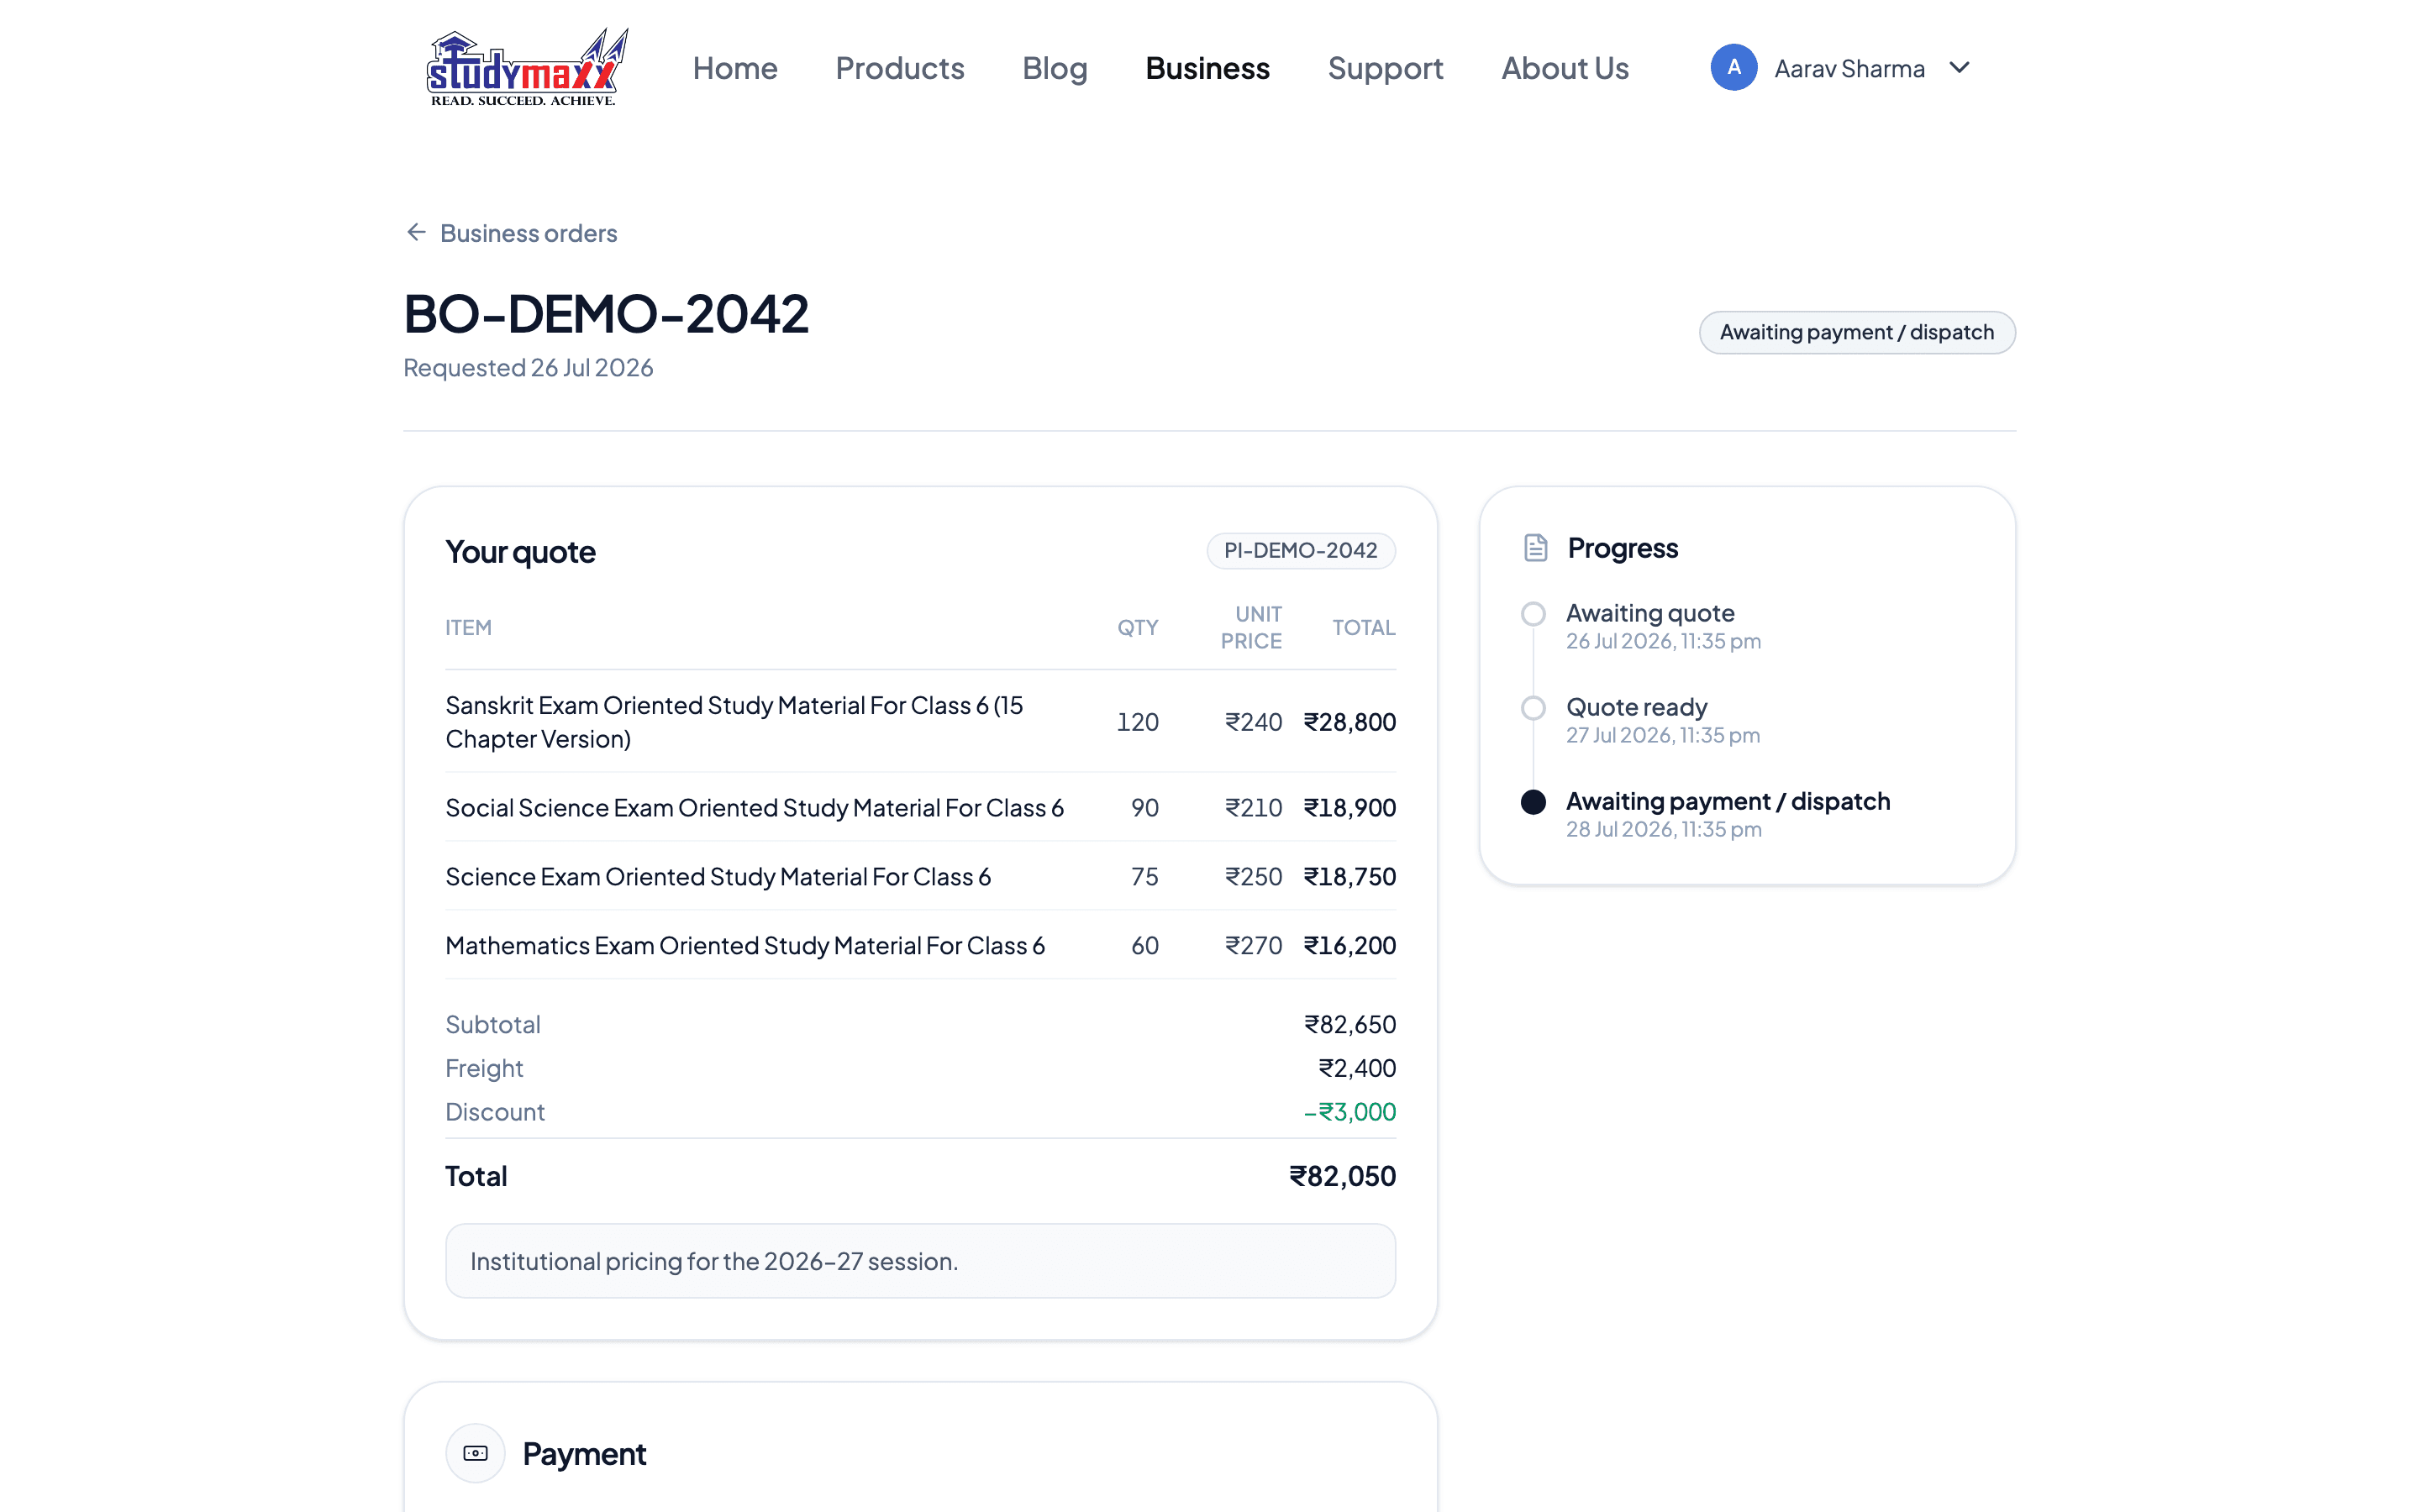This screenshot has height=1512, width=2420.
Task: Click the TOTAL column header
Action: 1363,627
